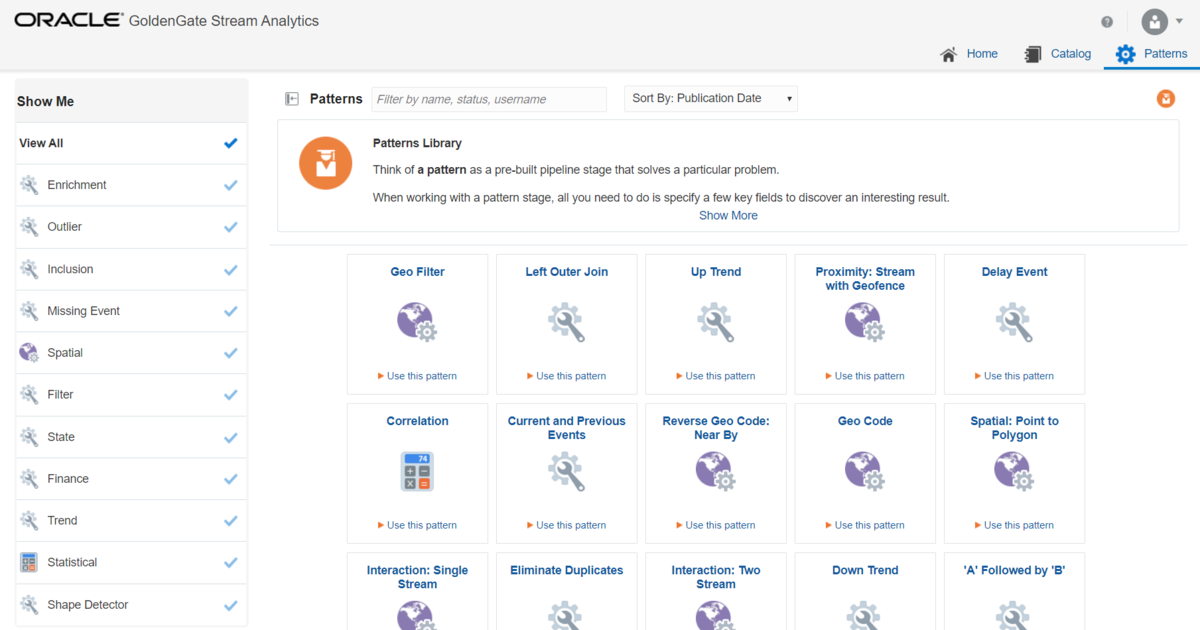Screen dimensions: 1200x630
Task: Open the Correlation pattern title
Action: coord(418,421)
